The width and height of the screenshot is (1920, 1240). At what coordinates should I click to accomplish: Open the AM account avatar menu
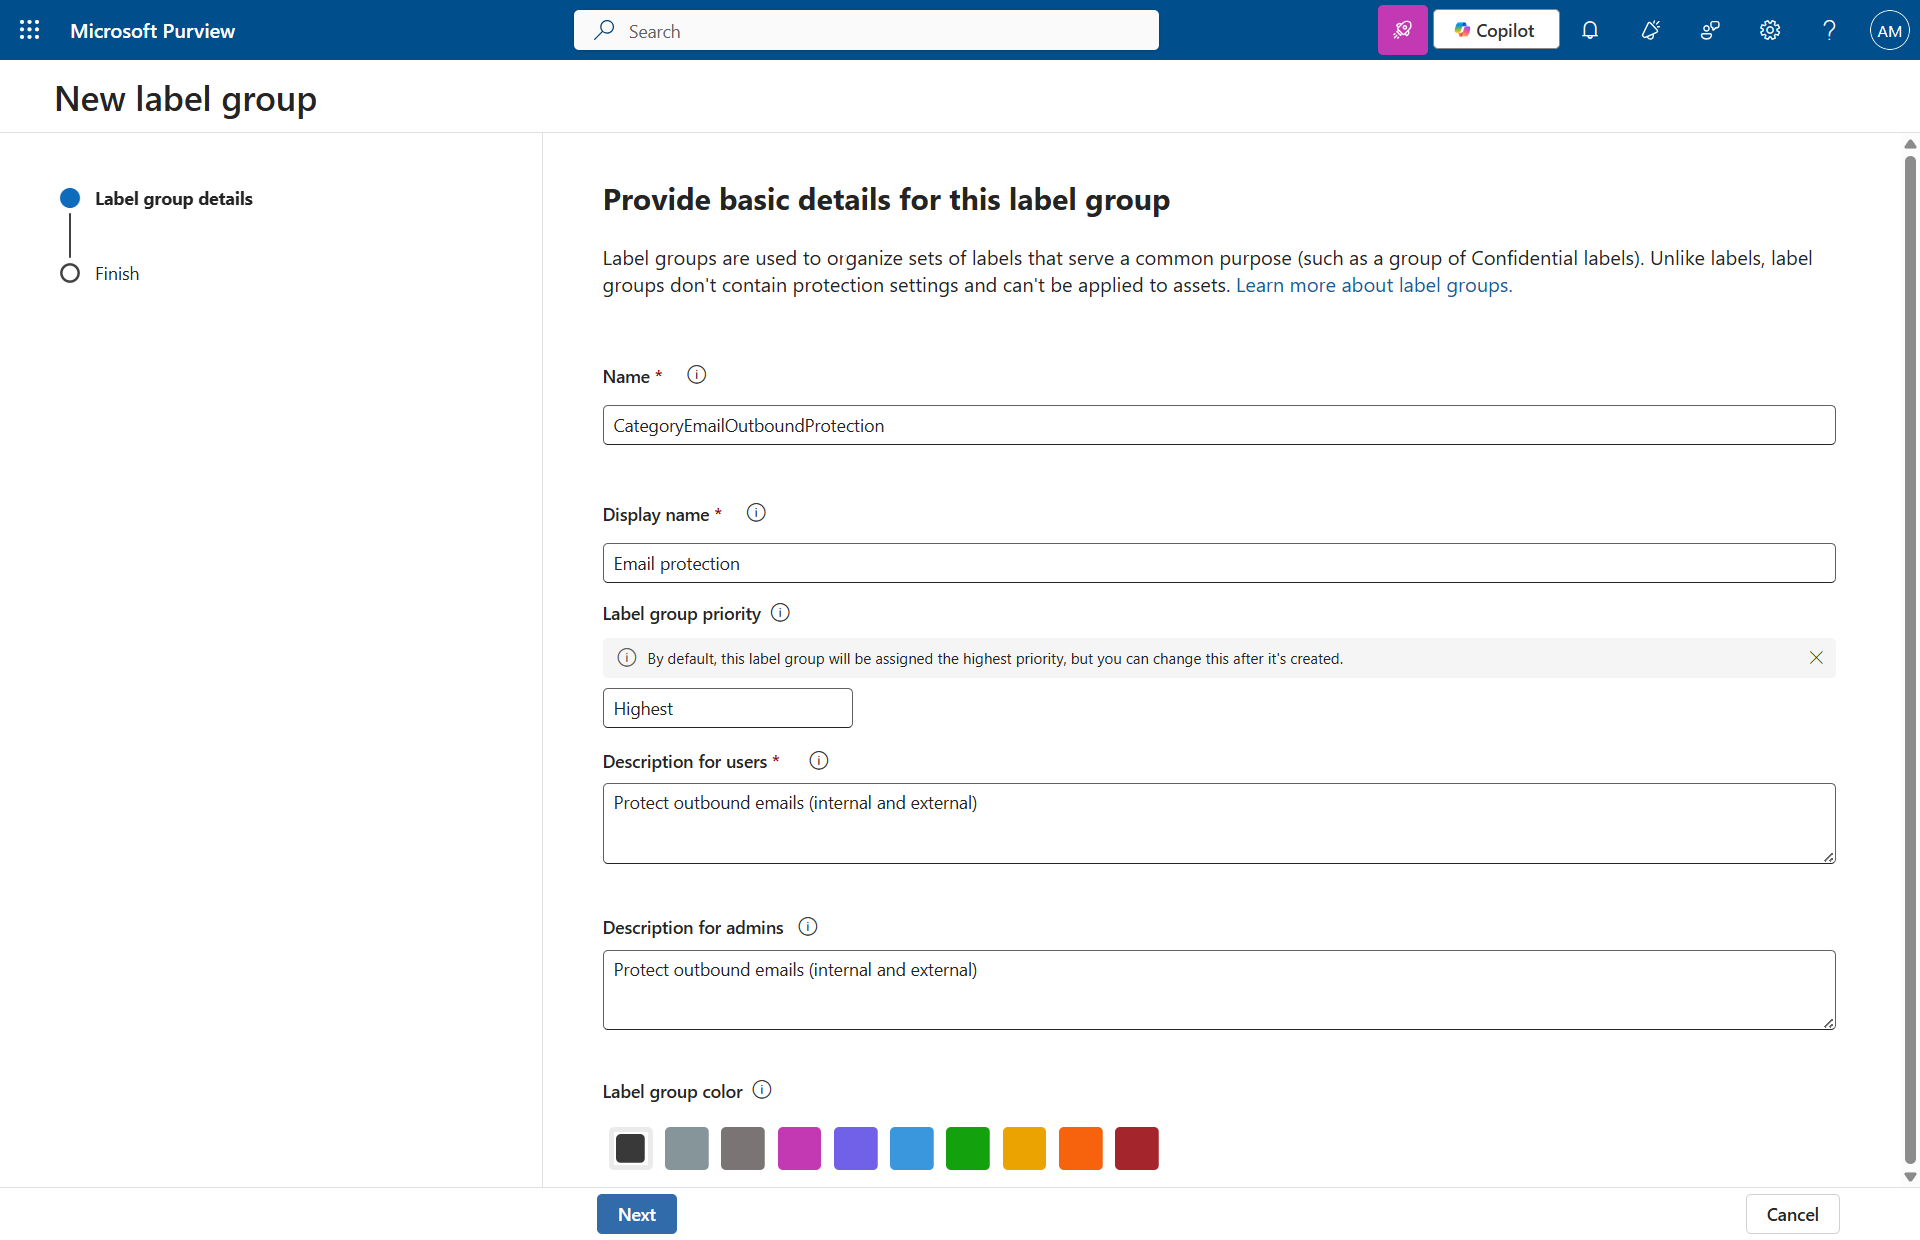1889,30
